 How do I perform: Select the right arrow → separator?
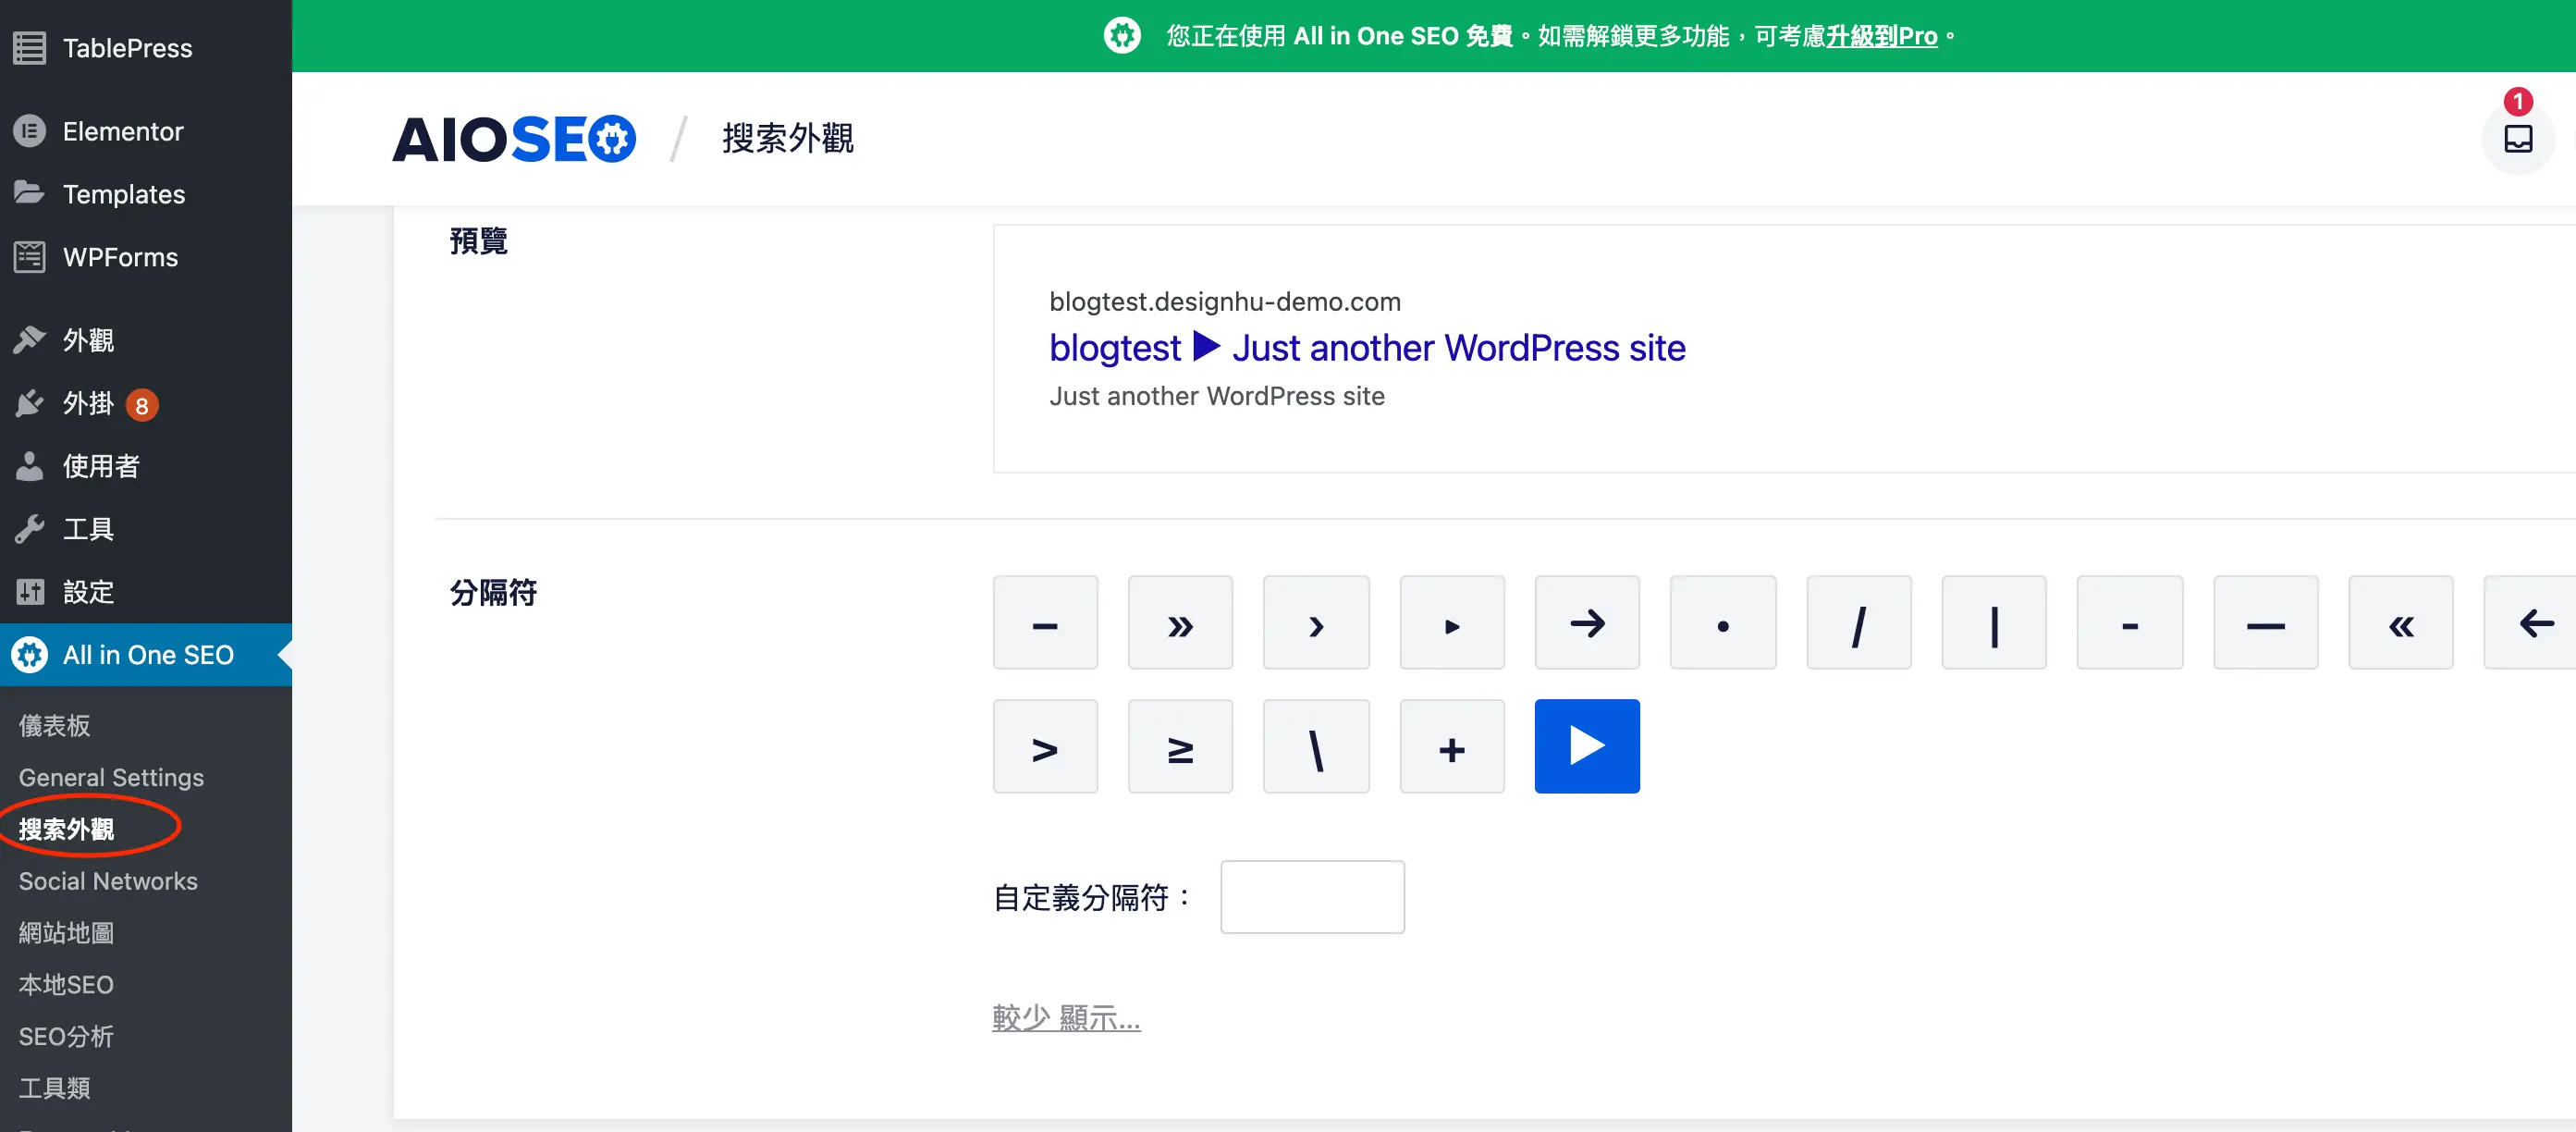[x=1587, y=622]
